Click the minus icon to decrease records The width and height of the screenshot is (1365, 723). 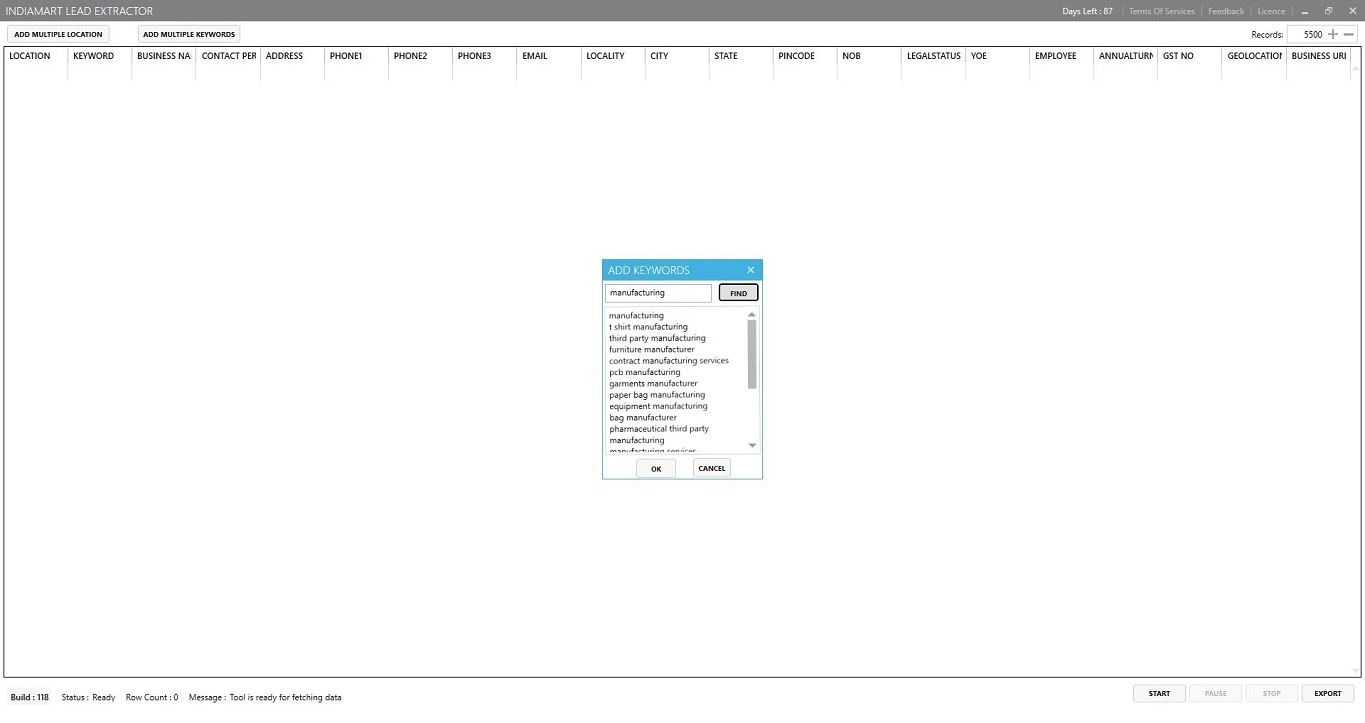click(x=1348, y=34)
